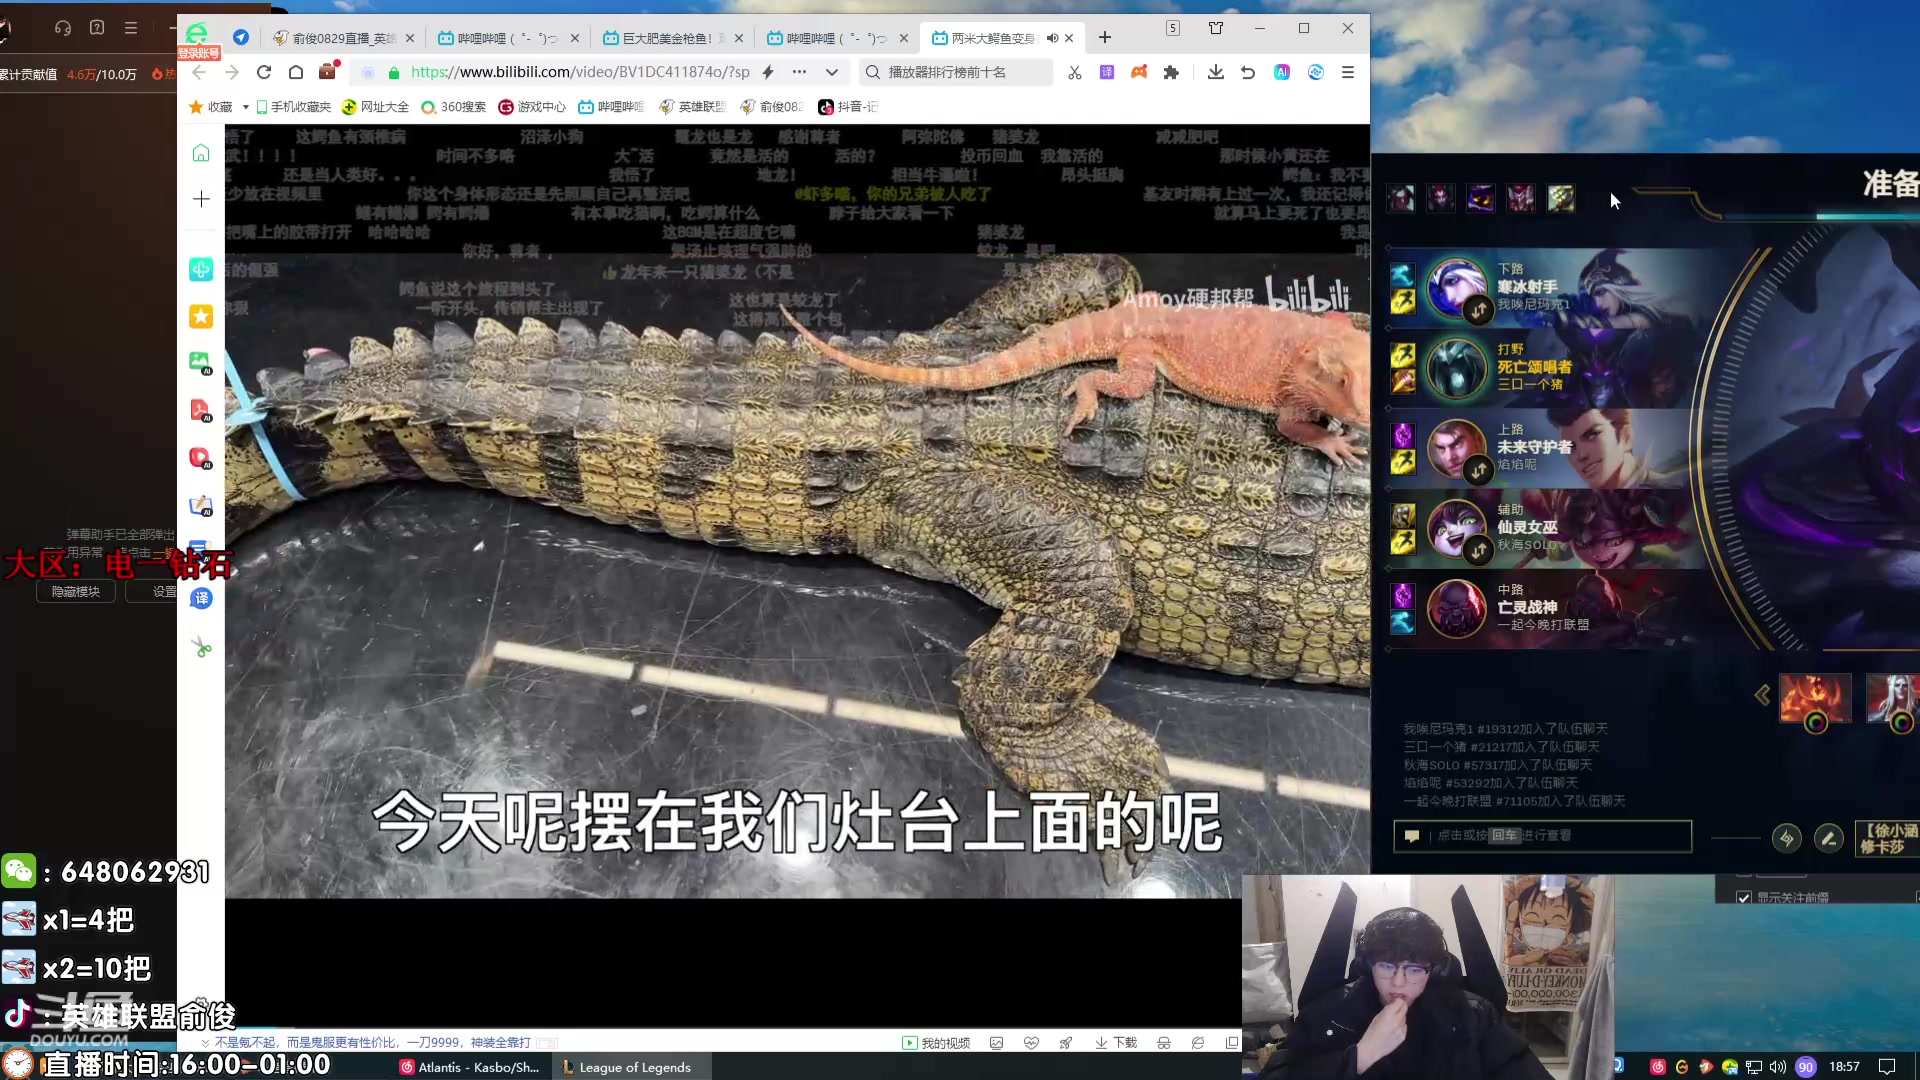Screen dimensions: 1920x1080
Task: Click the taskbar volume speaker icon
Action: pyautogui.click(x=1777, y=1067)
